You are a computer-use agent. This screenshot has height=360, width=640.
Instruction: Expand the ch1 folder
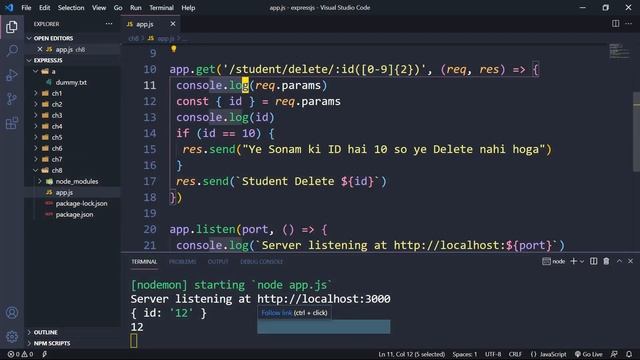(x=36, y=93)
